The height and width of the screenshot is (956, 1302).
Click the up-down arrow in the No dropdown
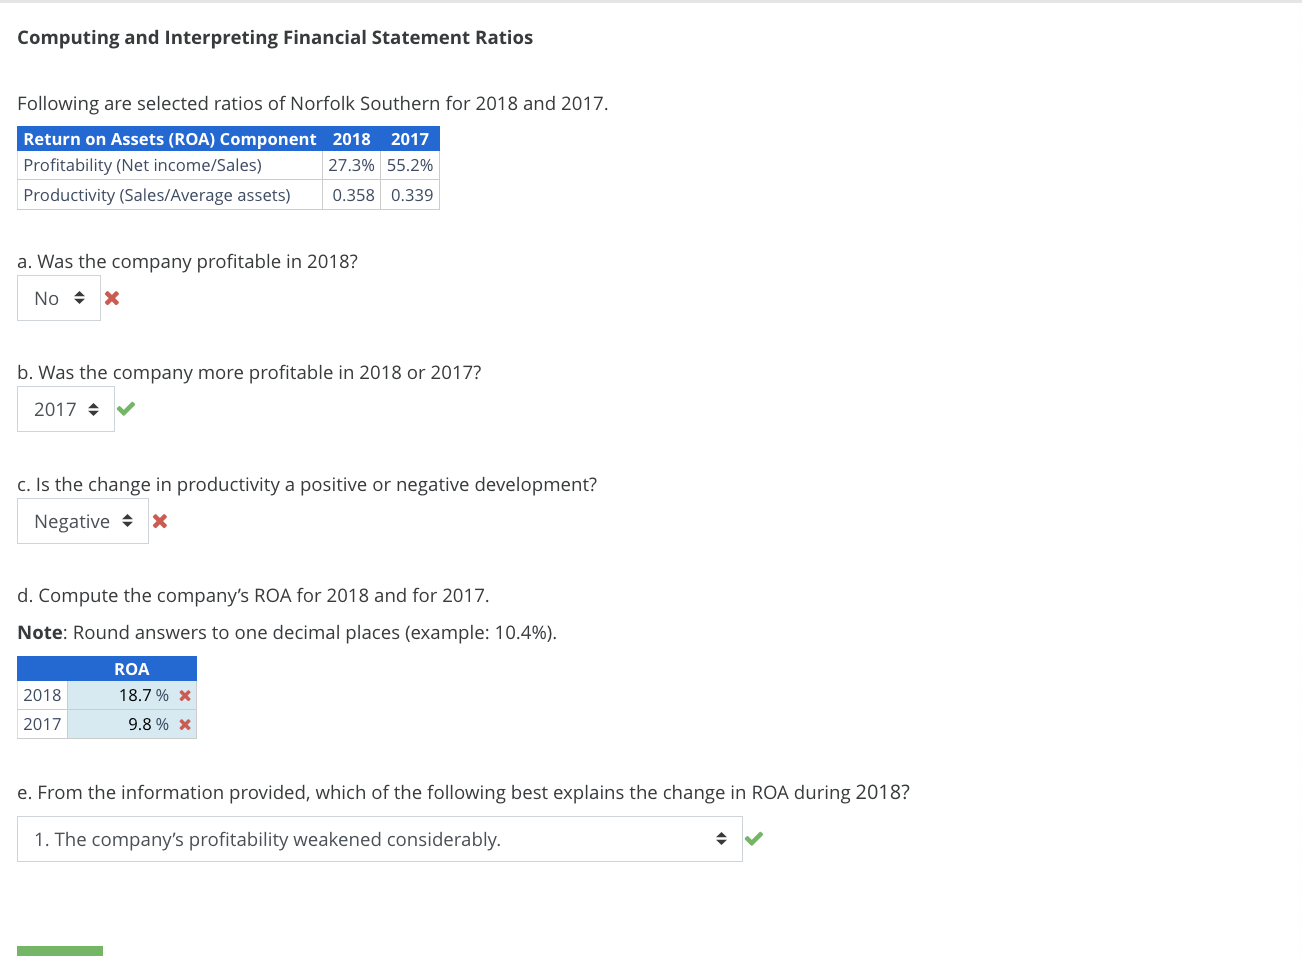[80, 297]
